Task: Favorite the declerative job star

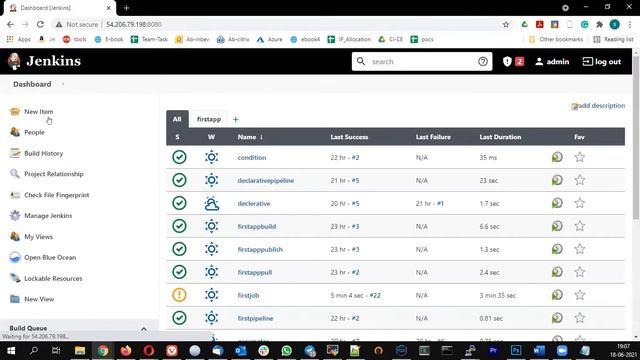Action: (x=580, y=203)
